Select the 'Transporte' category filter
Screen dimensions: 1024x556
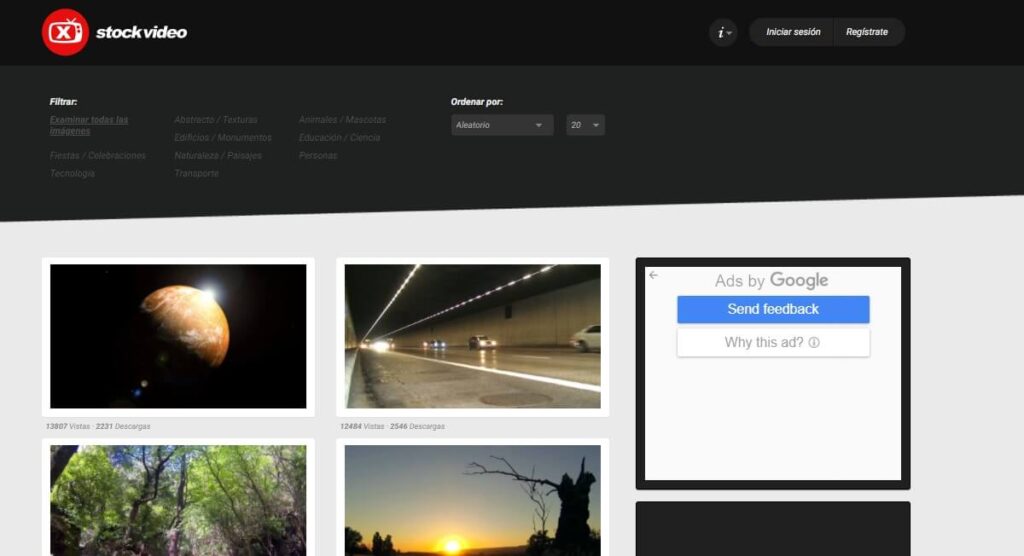tap(196, 174)
